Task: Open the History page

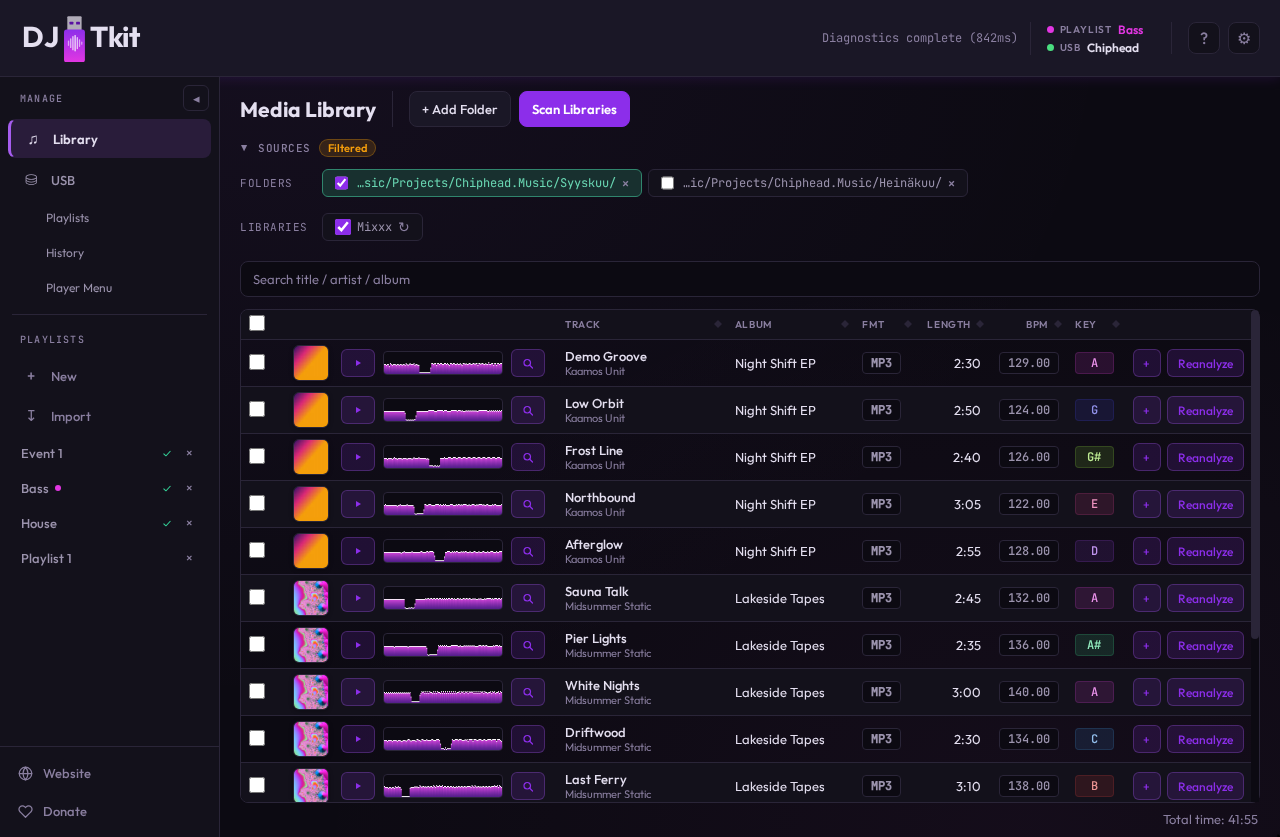Action: point(65,253)
